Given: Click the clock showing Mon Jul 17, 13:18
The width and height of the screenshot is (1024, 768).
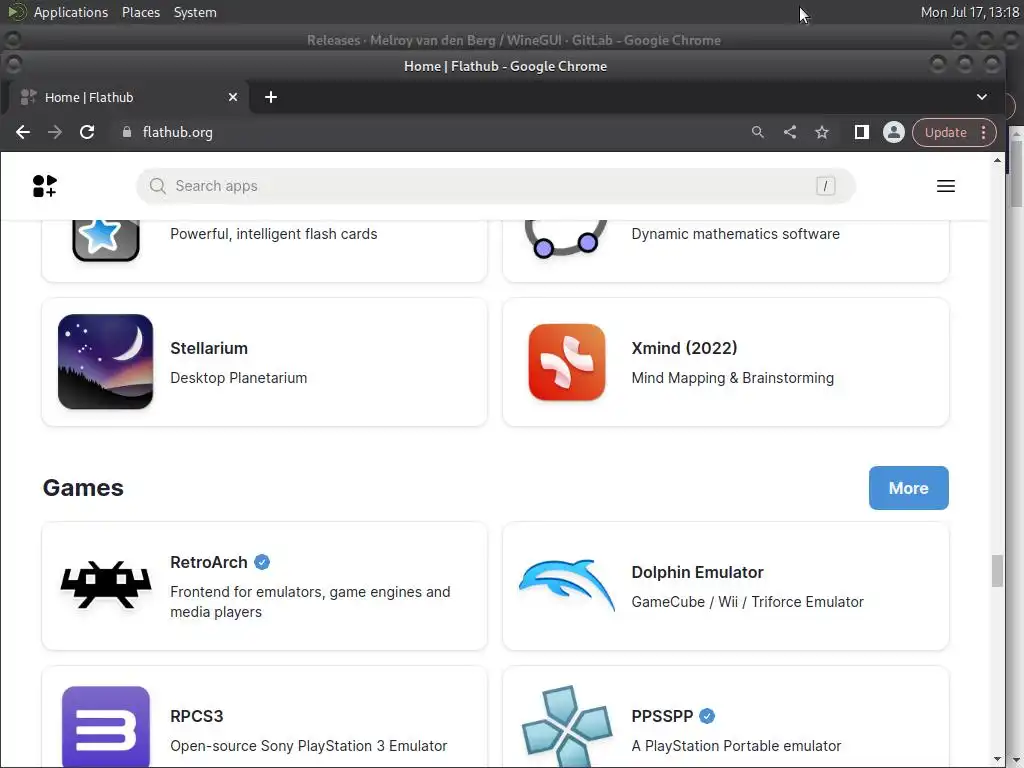Looking at the screenshot, I should pos(970,12).
